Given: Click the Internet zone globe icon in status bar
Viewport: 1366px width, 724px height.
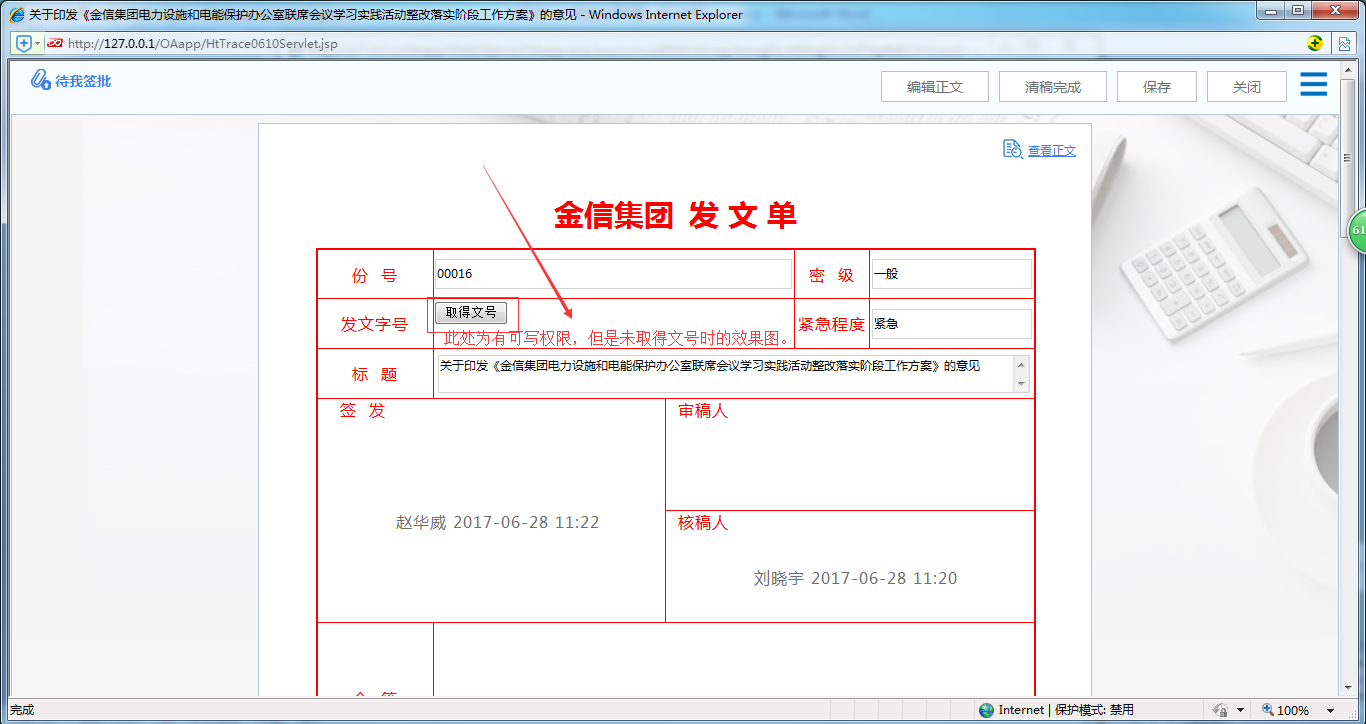Looking at the screenshot, I should [x=988, y=710].
